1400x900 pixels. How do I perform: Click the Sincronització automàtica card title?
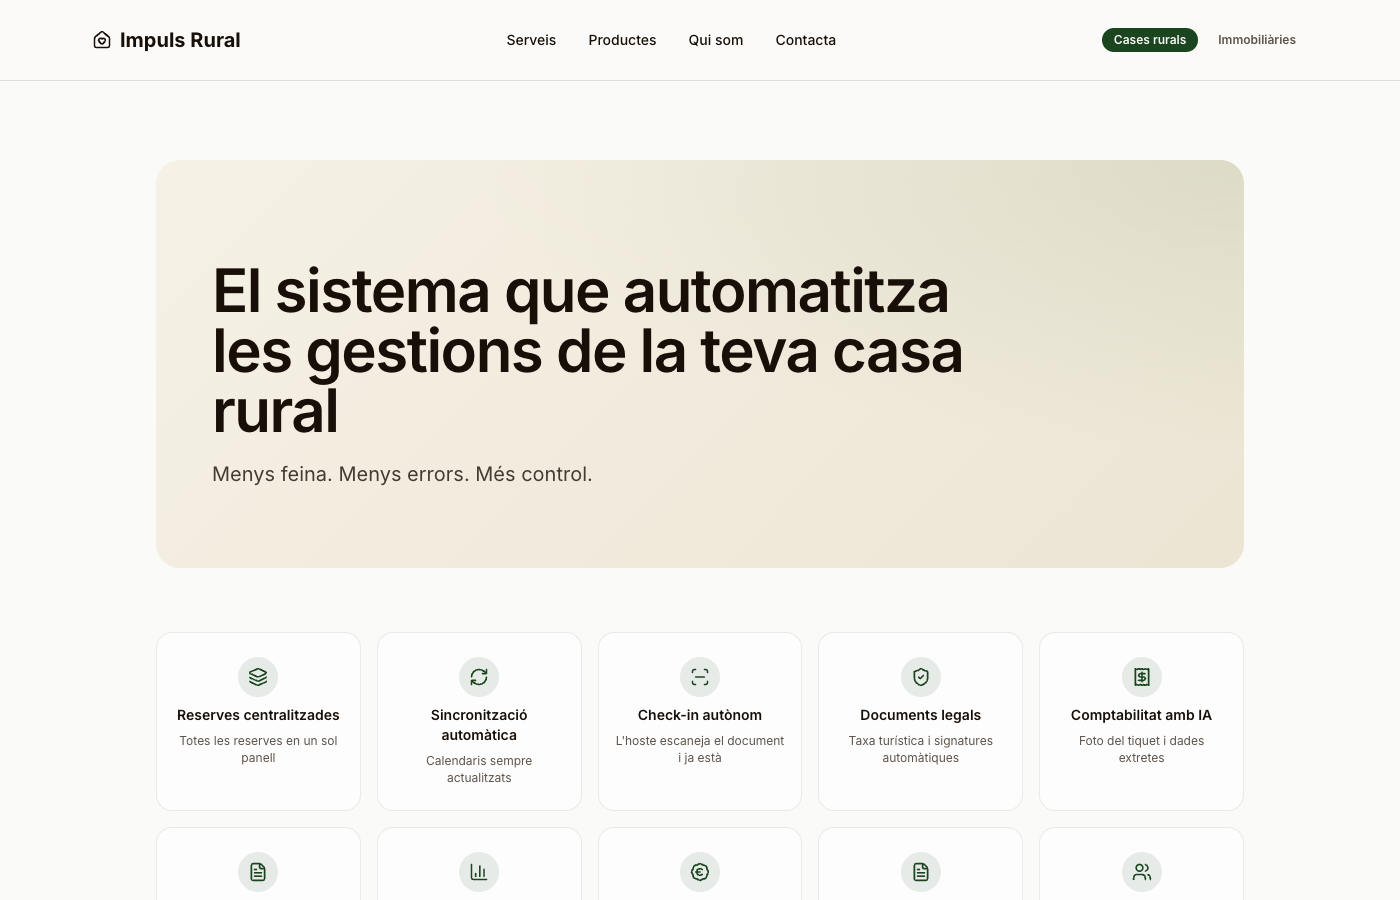click(479, 725)
